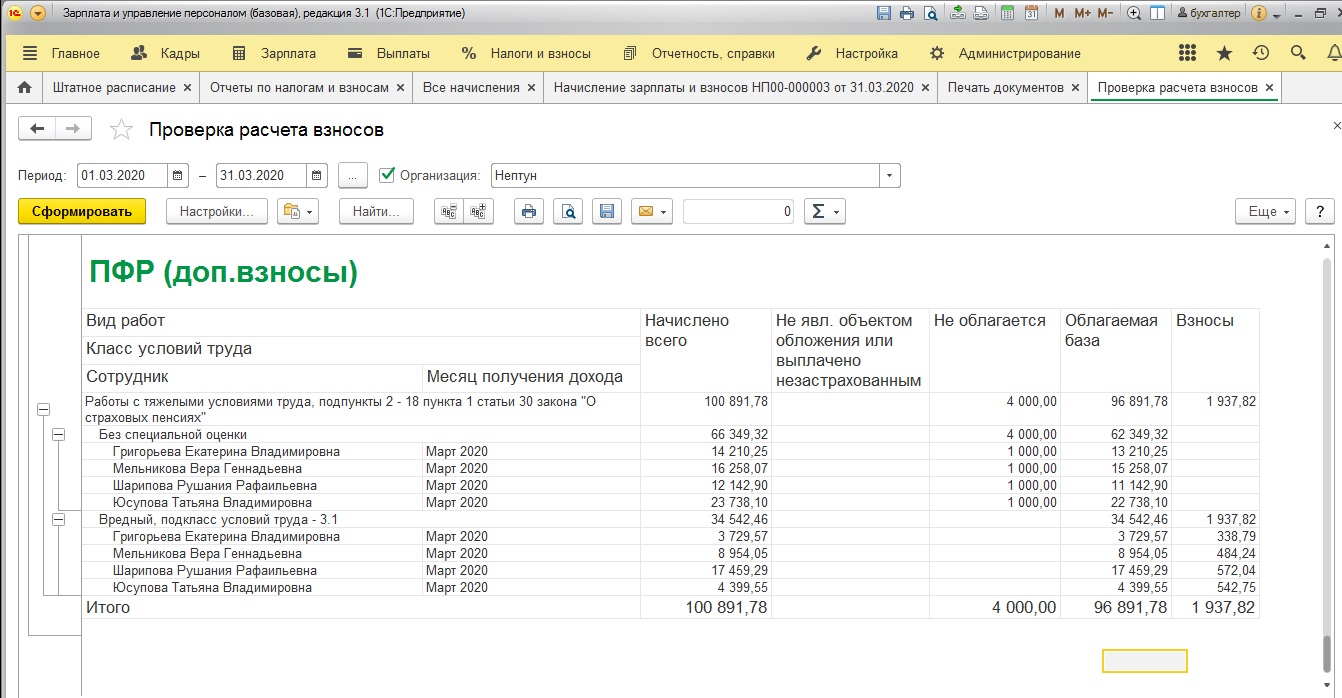Collapse the Работы с тяжелыми условиями труда group

[43, 409]
